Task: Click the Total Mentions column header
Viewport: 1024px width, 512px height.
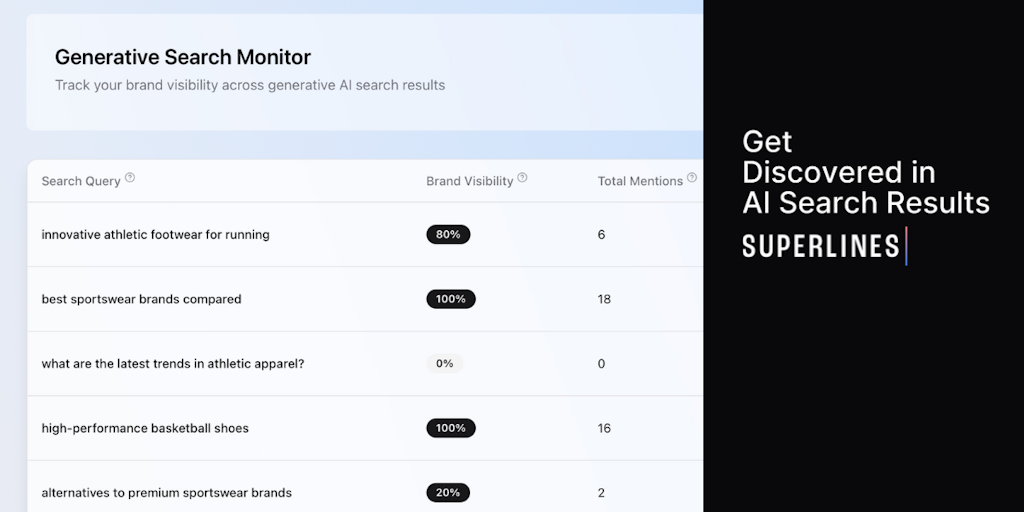Action: 640,181
